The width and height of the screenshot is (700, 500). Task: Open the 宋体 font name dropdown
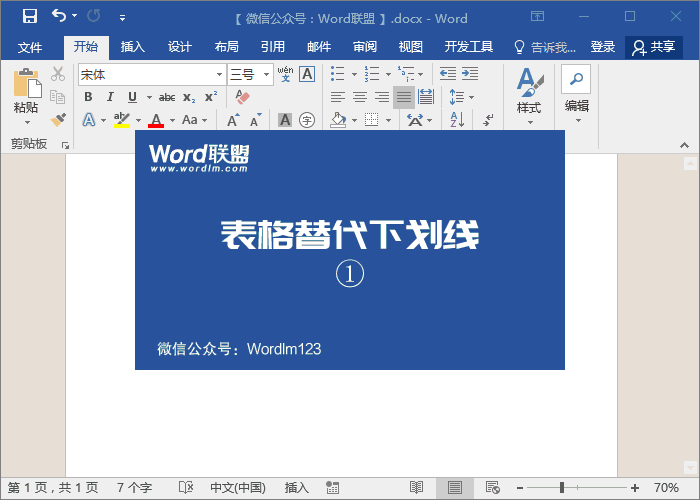point(219,75)
